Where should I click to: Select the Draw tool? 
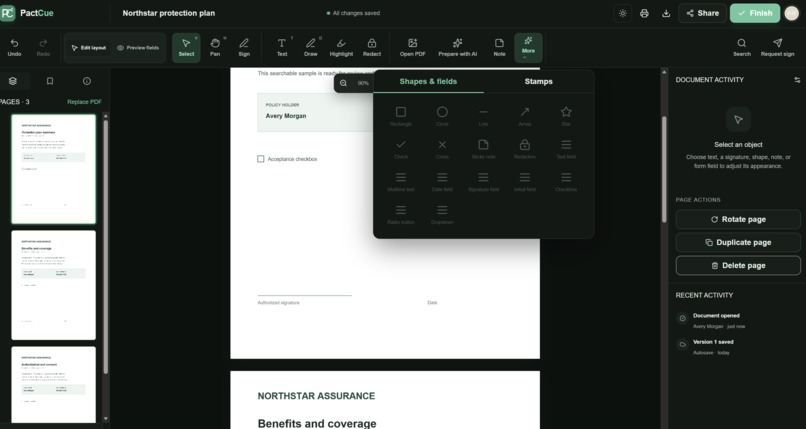tap(310, 48)
